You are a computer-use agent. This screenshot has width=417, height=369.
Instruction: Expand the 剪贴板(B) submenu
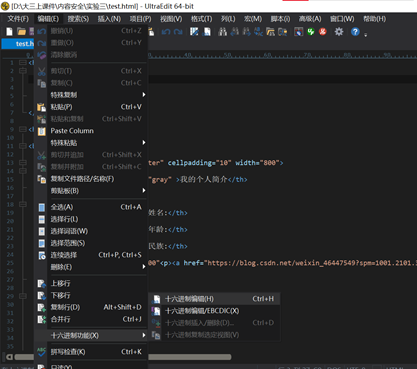(144, 191)
